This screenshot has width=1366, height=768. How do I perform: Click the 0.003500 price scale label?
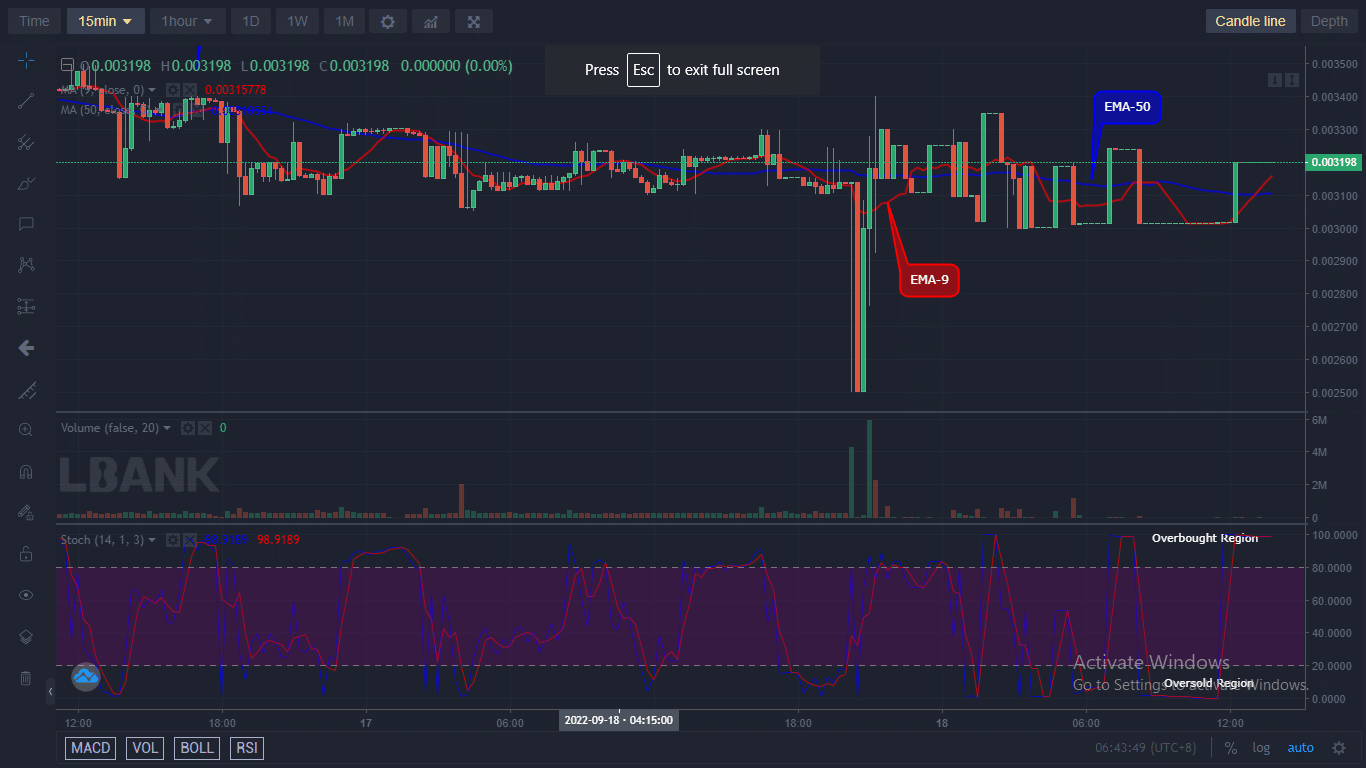(1333, 64)
